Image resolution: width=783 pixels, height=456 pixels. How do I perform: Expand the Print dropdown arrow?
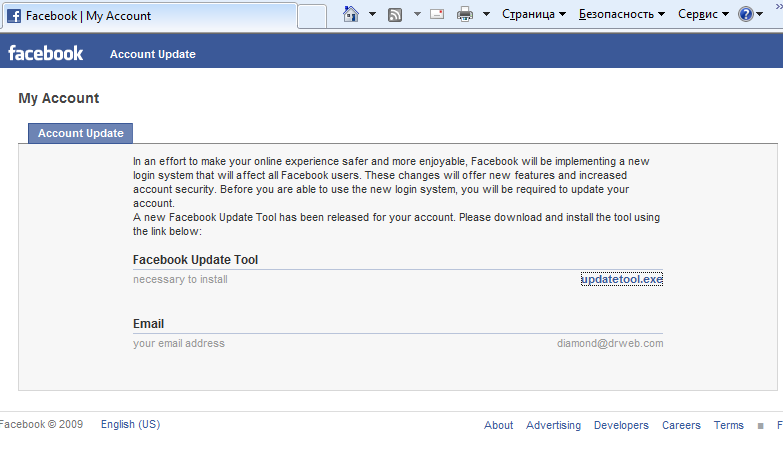(486, 14)
